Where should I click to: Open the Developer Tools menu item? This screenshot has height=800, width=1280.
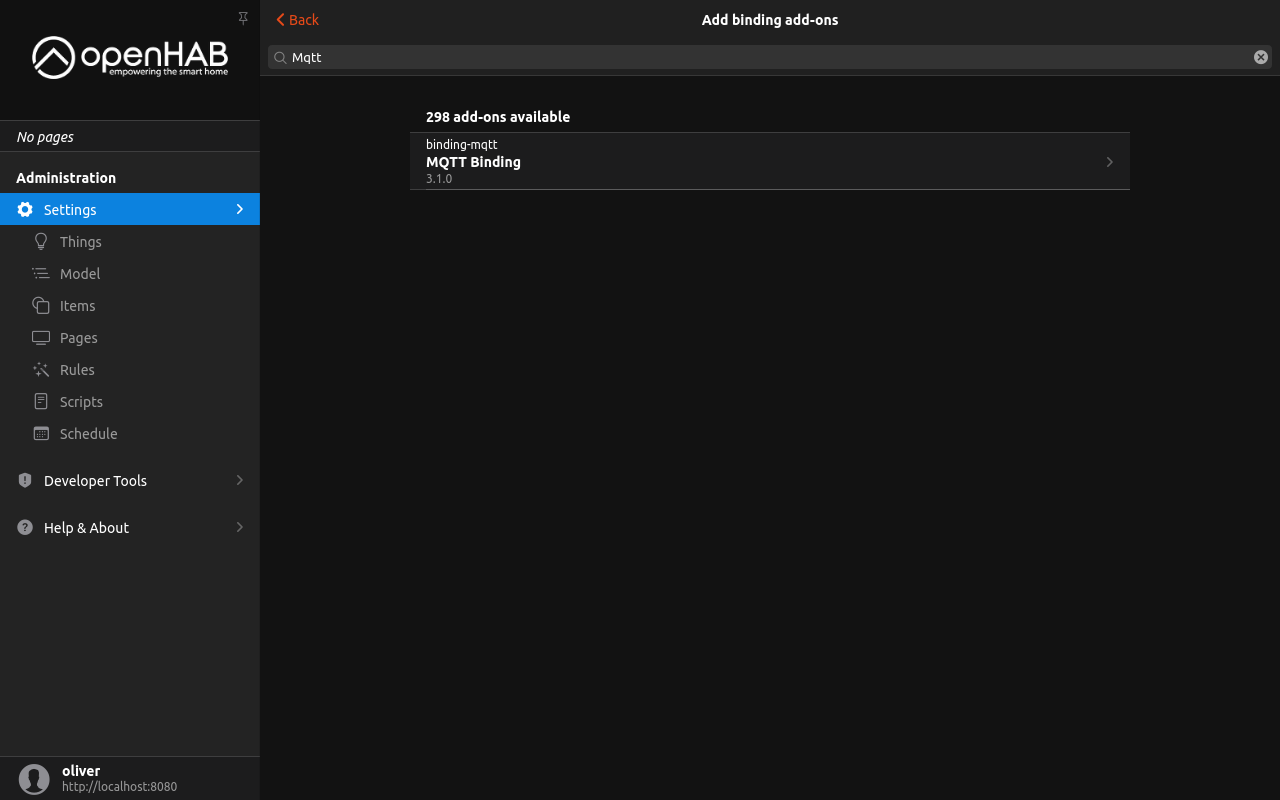[95, 481]
